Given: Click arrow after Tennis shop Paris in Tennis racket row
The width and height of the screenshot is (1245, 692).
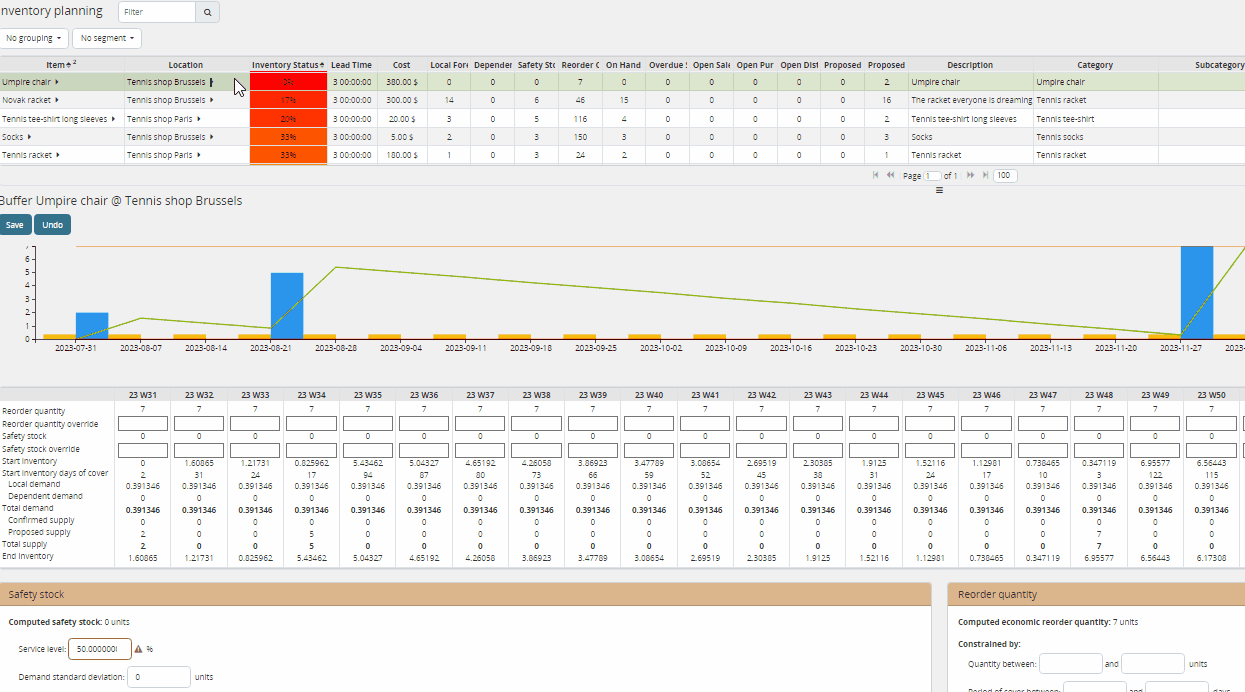Looking at the screenshot, I should pos(199,155).
